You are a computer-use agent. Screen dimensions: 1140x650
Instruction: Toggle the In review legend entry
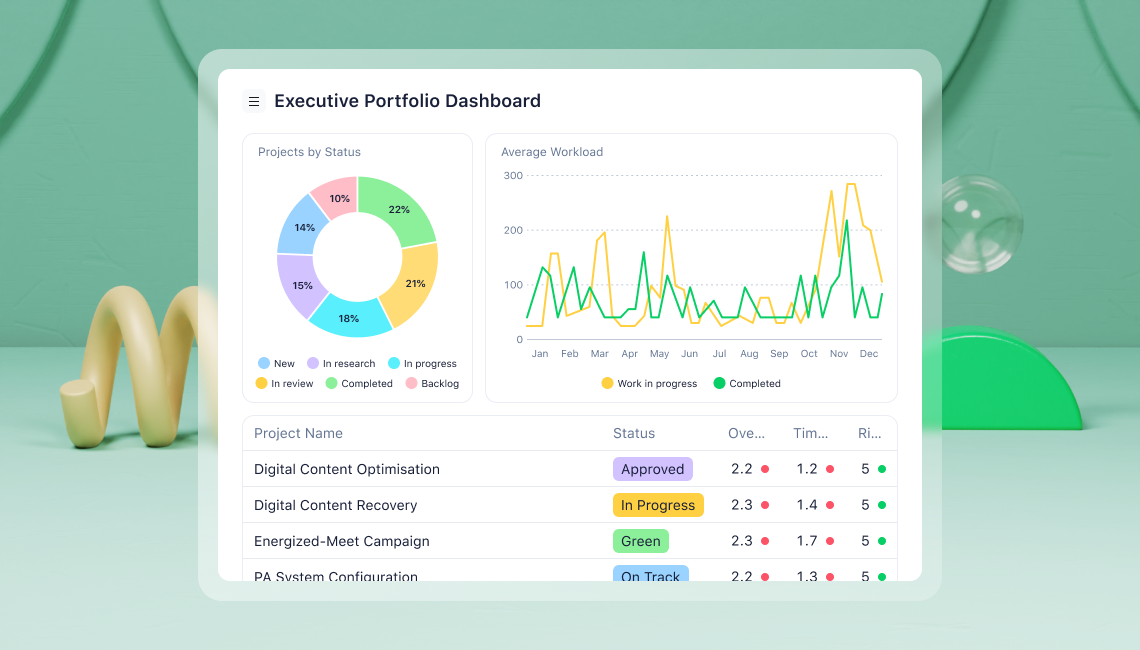pos(262,383)
